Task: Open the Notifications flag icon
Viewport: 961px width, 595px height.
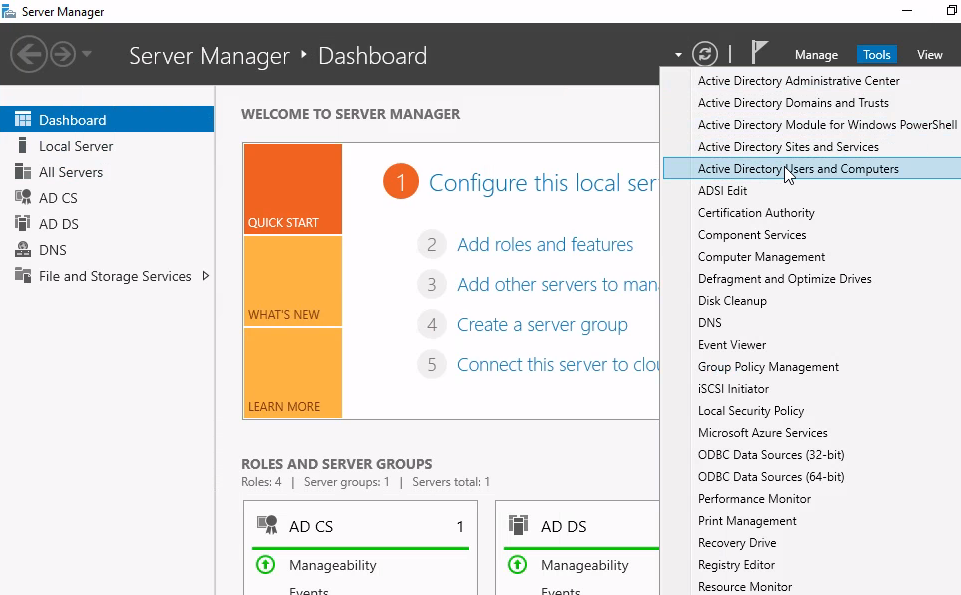Action: [759, 53]
